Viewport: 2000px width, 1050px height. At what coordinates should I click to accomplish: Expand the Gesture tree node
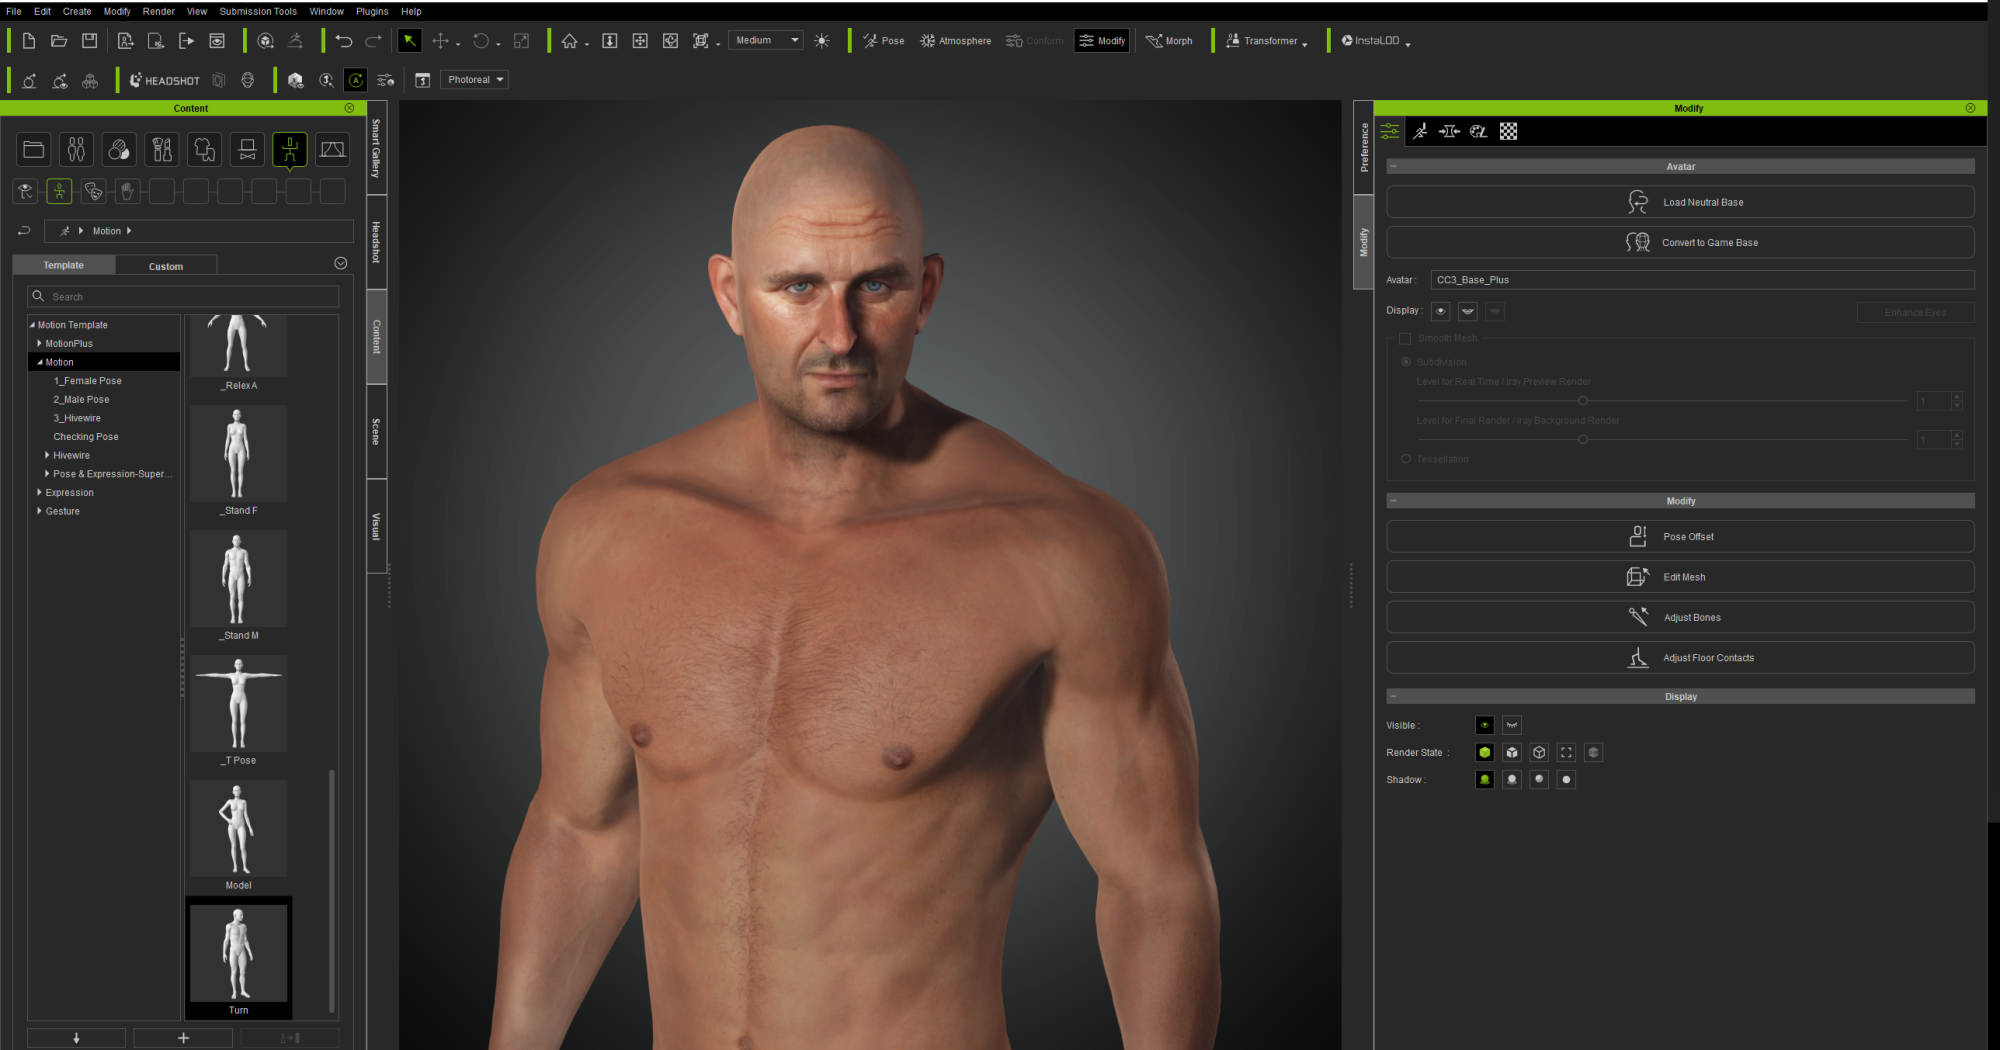click(39, 511)
